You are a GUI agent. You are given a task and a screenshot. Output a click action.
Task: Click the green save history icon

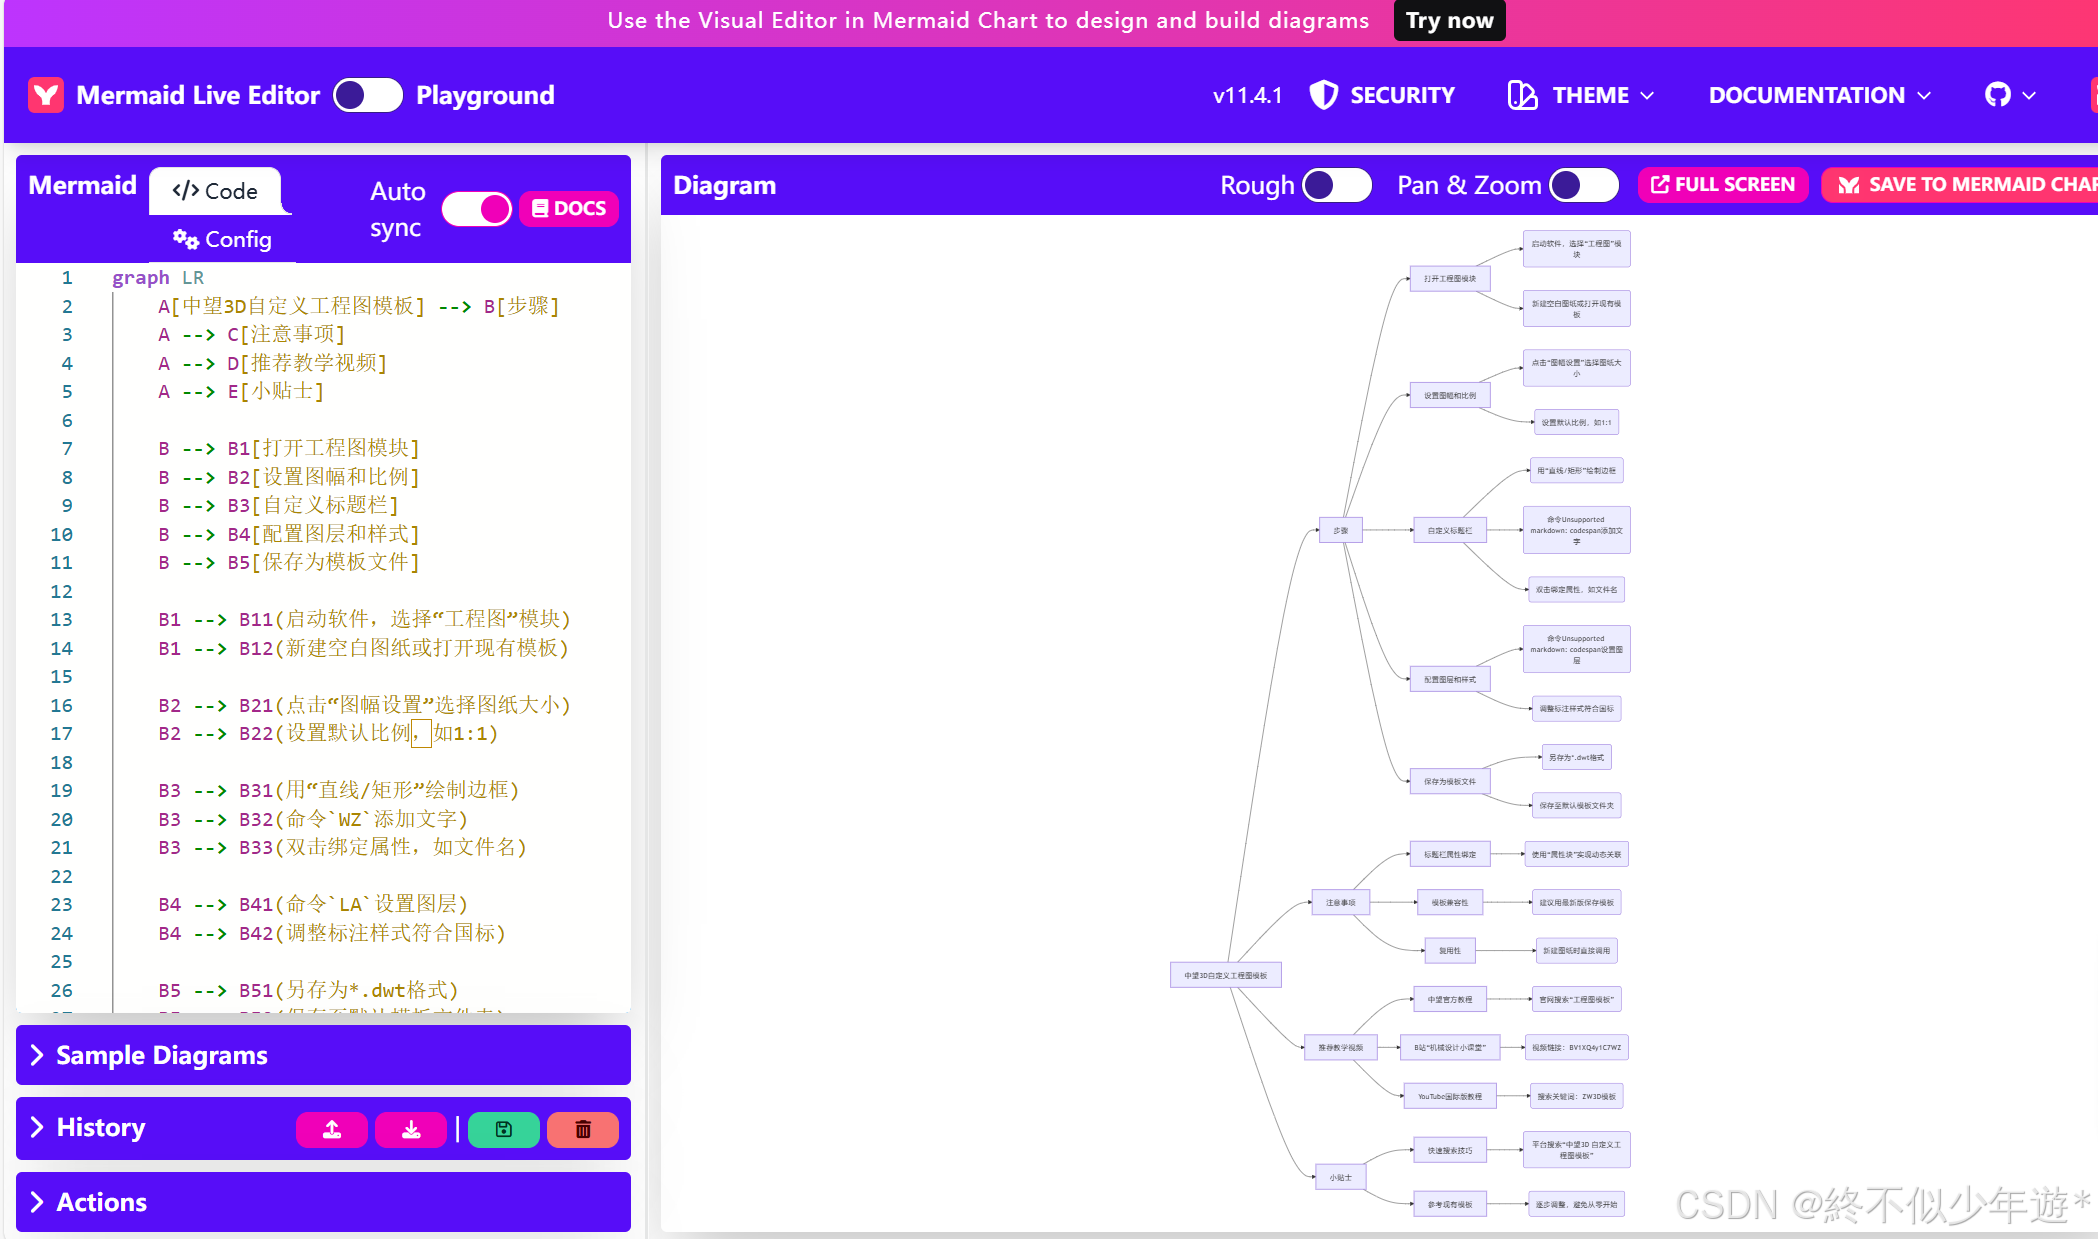[x=504, y=1129]
